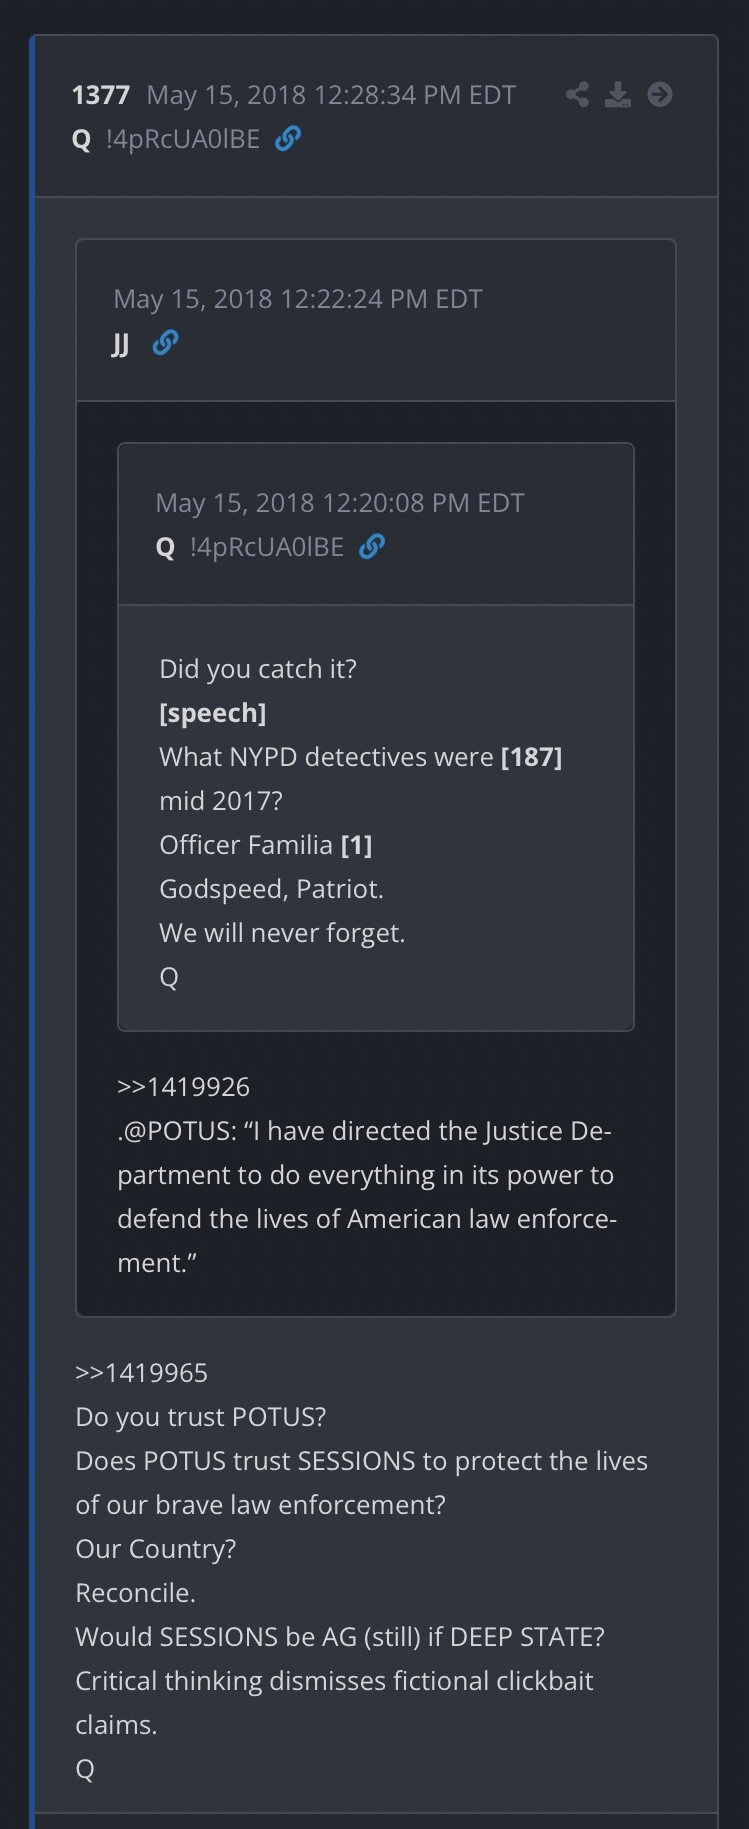Click the bold [speech] text
Screen dimensions: 749x1829
(x=212, y=713)
